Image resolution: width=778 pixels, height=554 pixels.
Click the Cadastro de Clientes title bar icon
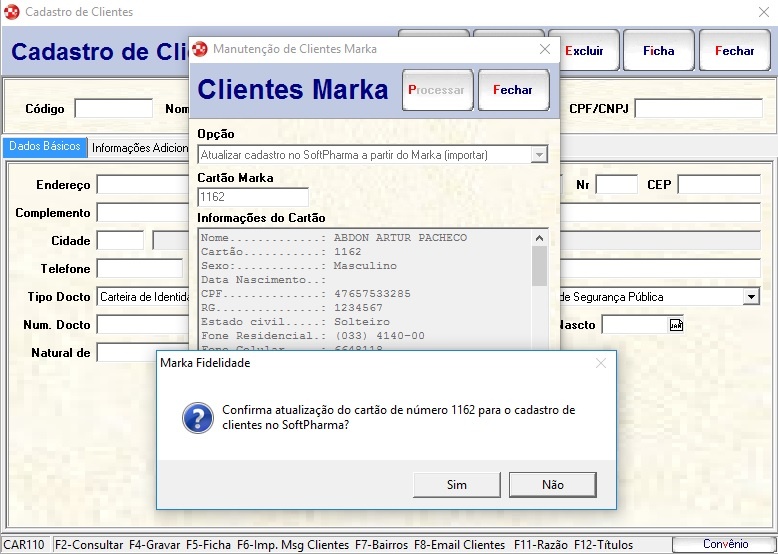[x=11, y=12]
